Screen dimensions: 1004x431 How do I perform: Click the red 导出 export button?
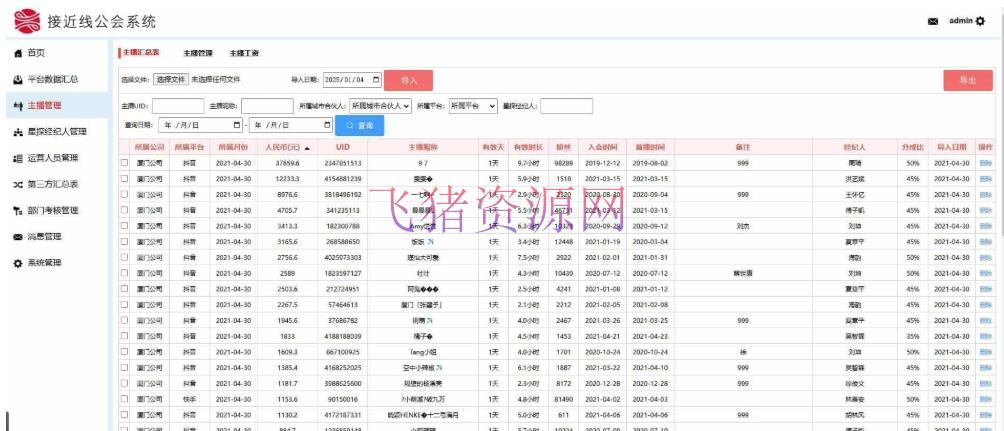tap(968, 80)
